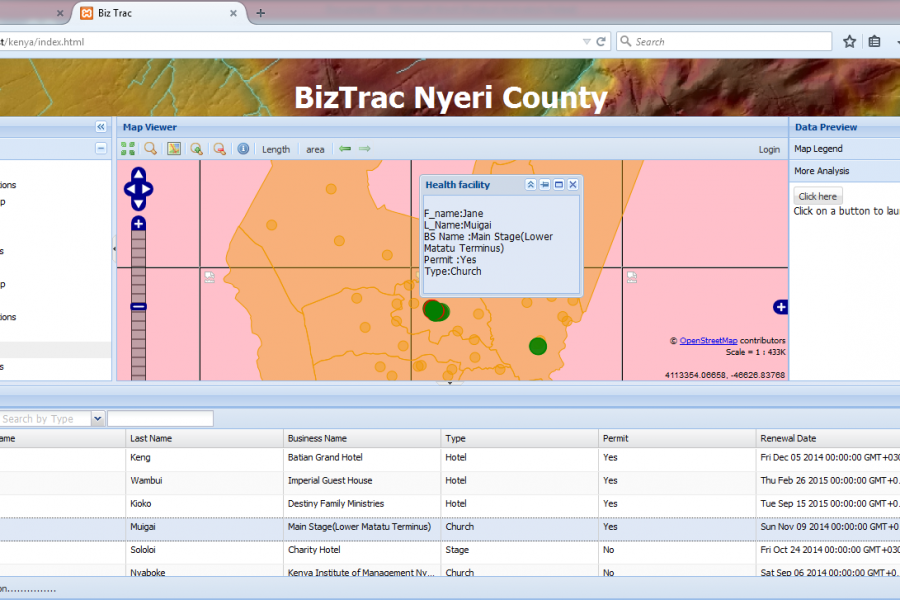Select the Charity Hotel row

tap(450, 550)
